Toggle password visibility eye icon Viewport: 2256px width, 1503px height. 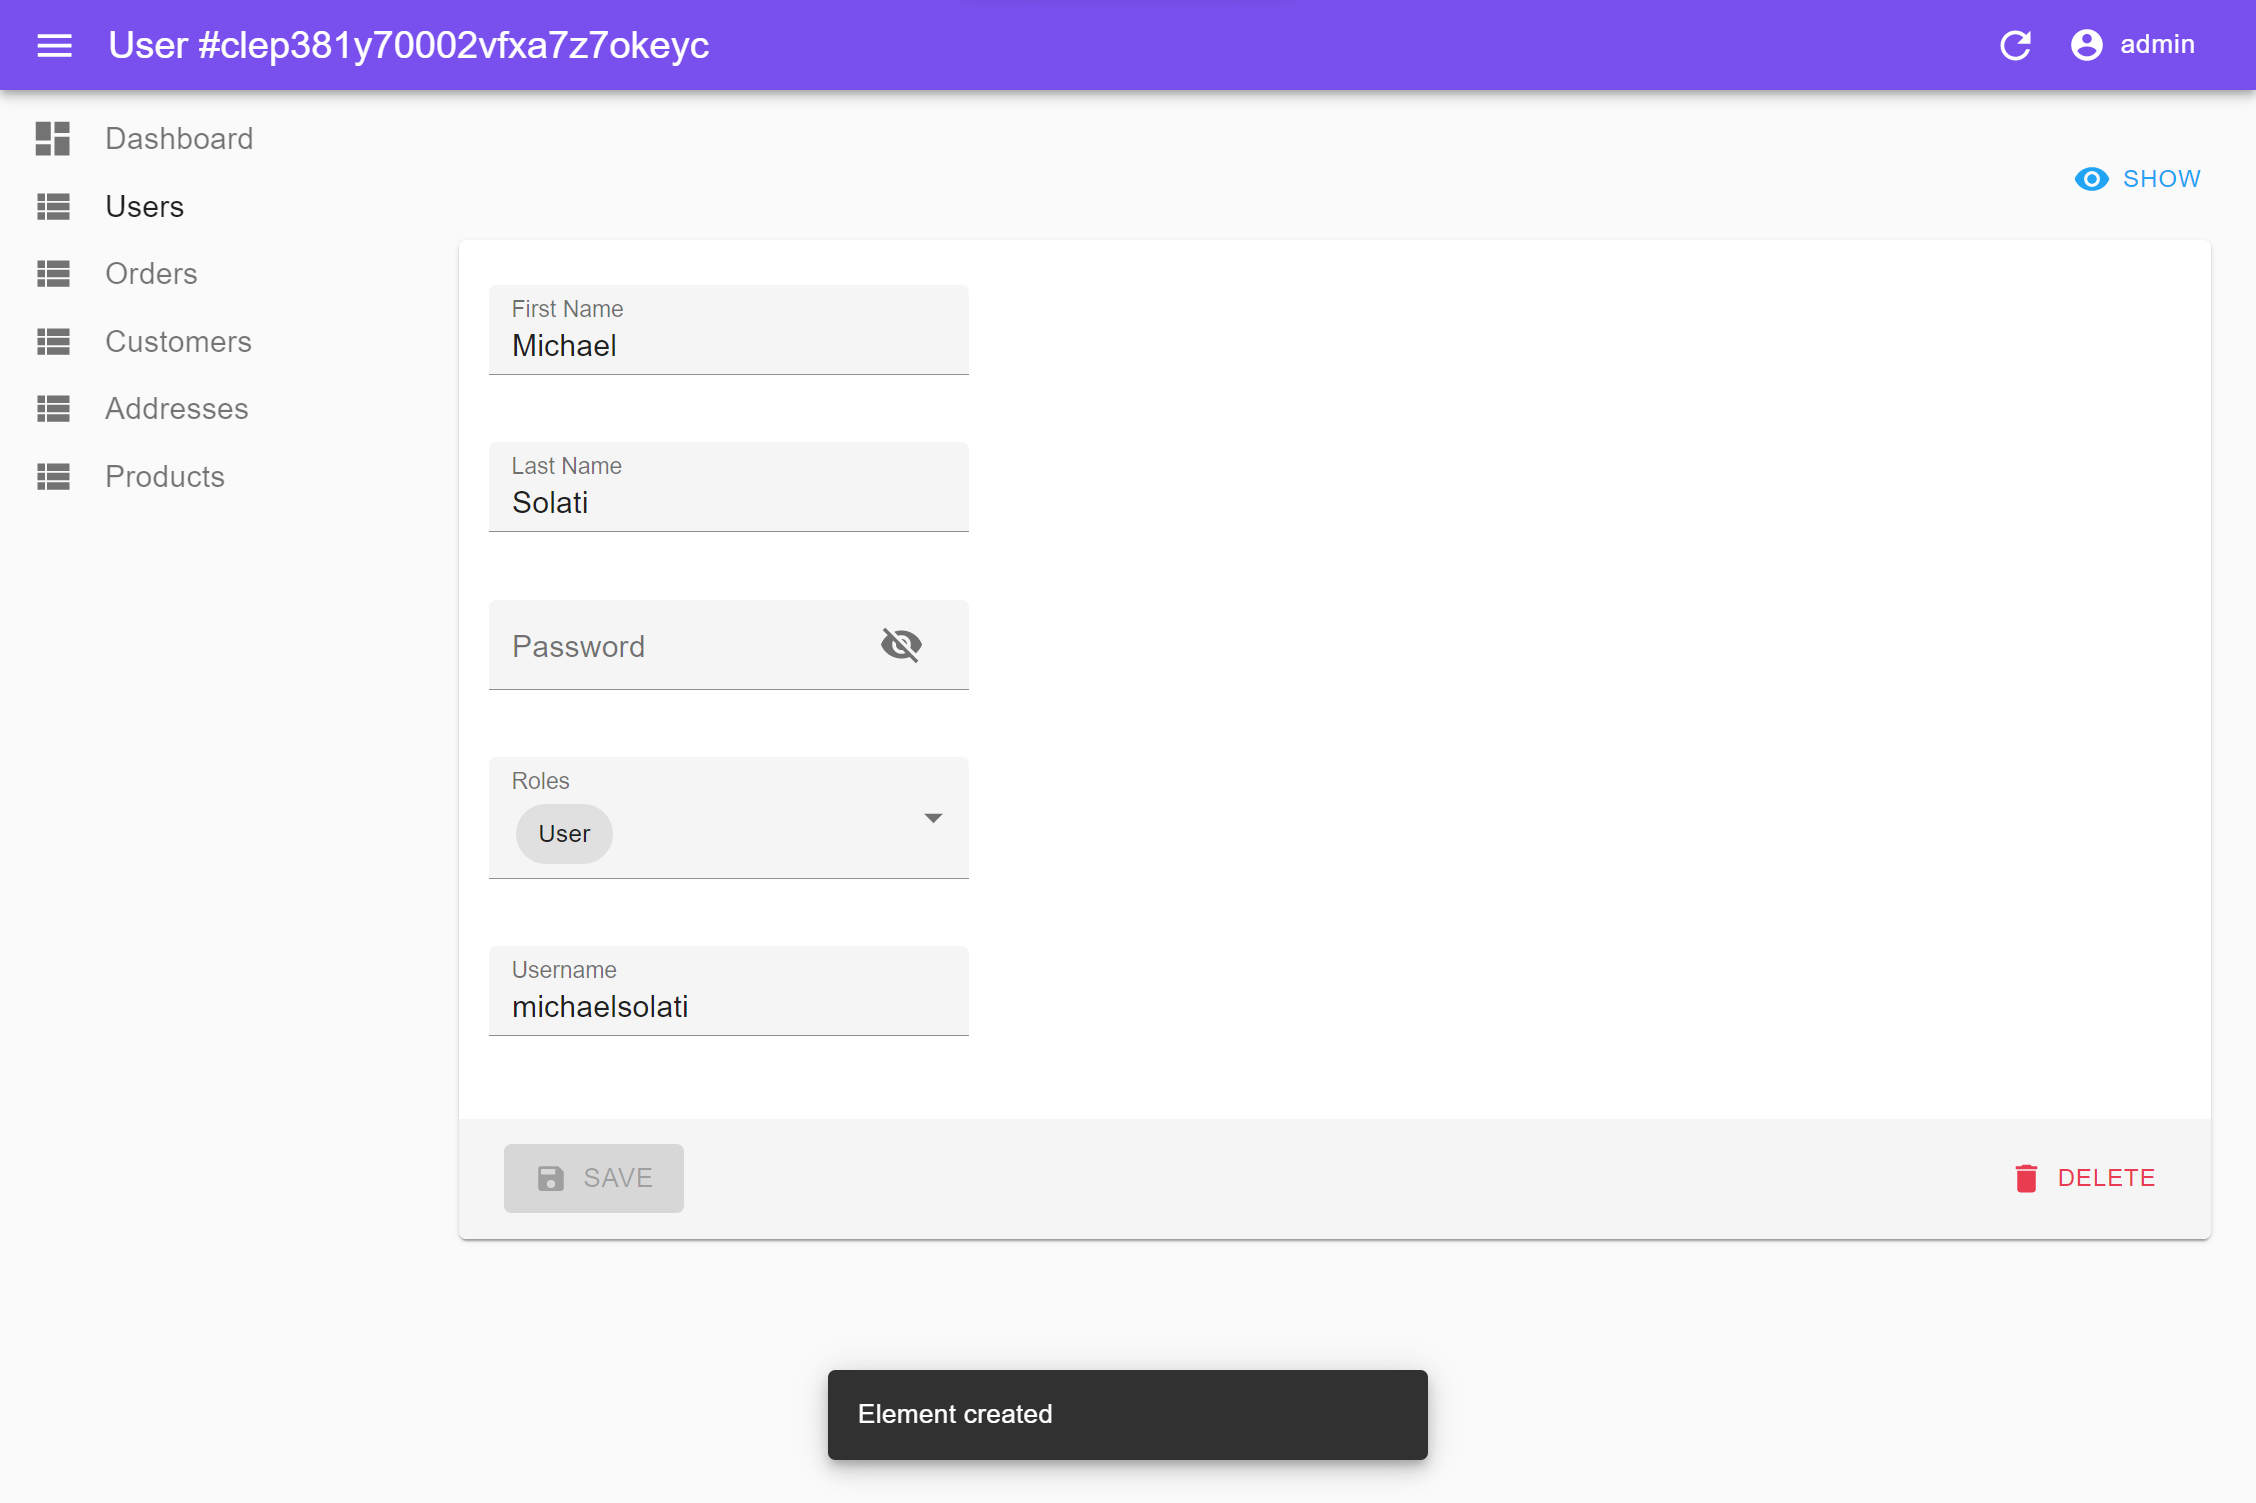pyautogui.click(x=901, y=645)
